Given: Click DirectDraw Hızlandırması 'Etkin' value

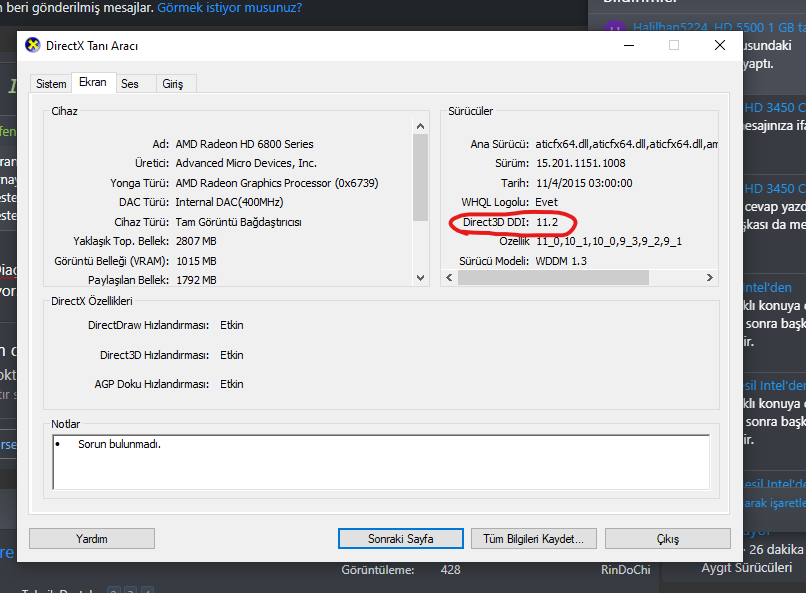Looking at the screenshot, I should 232,325.
